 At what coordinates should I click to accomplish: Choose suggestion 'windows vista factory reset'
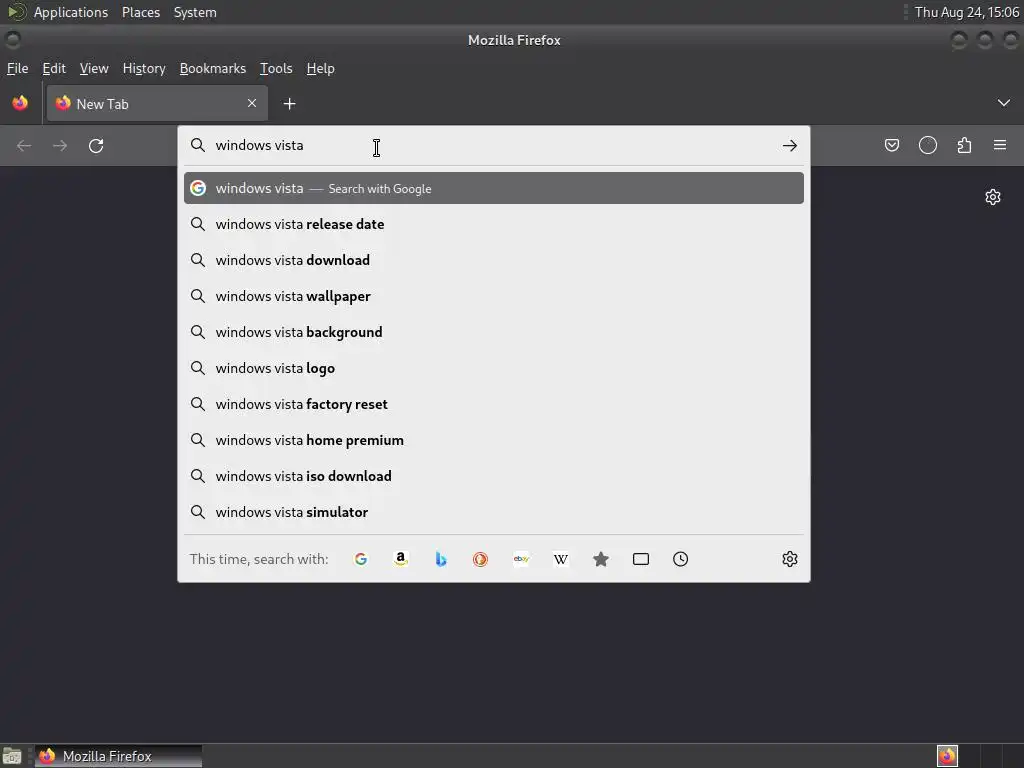(x=494, y=404)
